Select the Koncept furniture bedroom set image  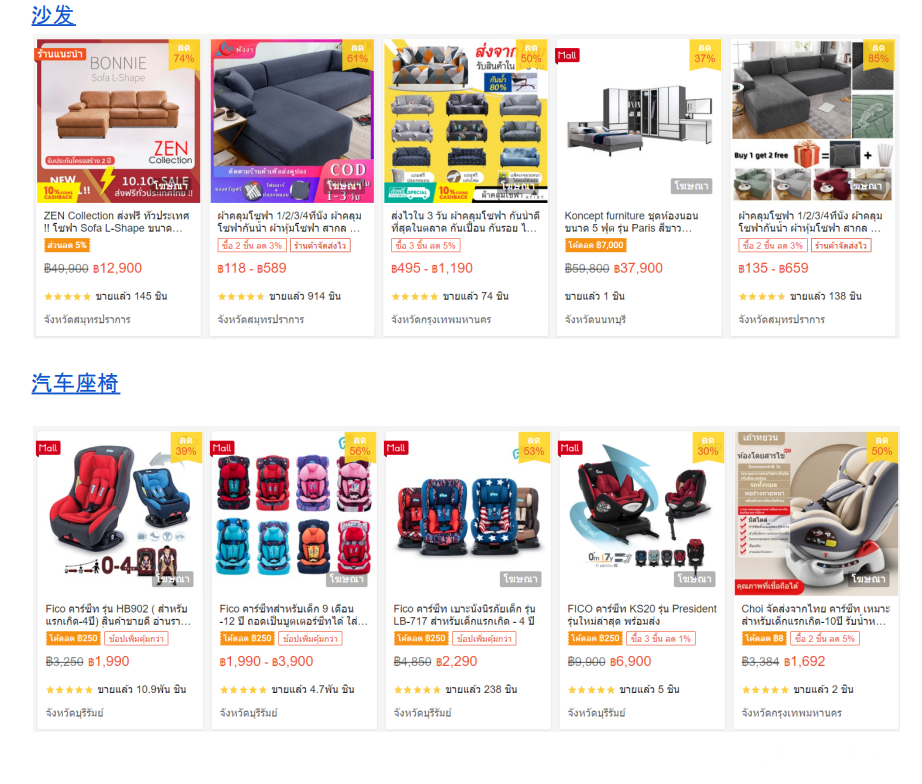[639, 121]
